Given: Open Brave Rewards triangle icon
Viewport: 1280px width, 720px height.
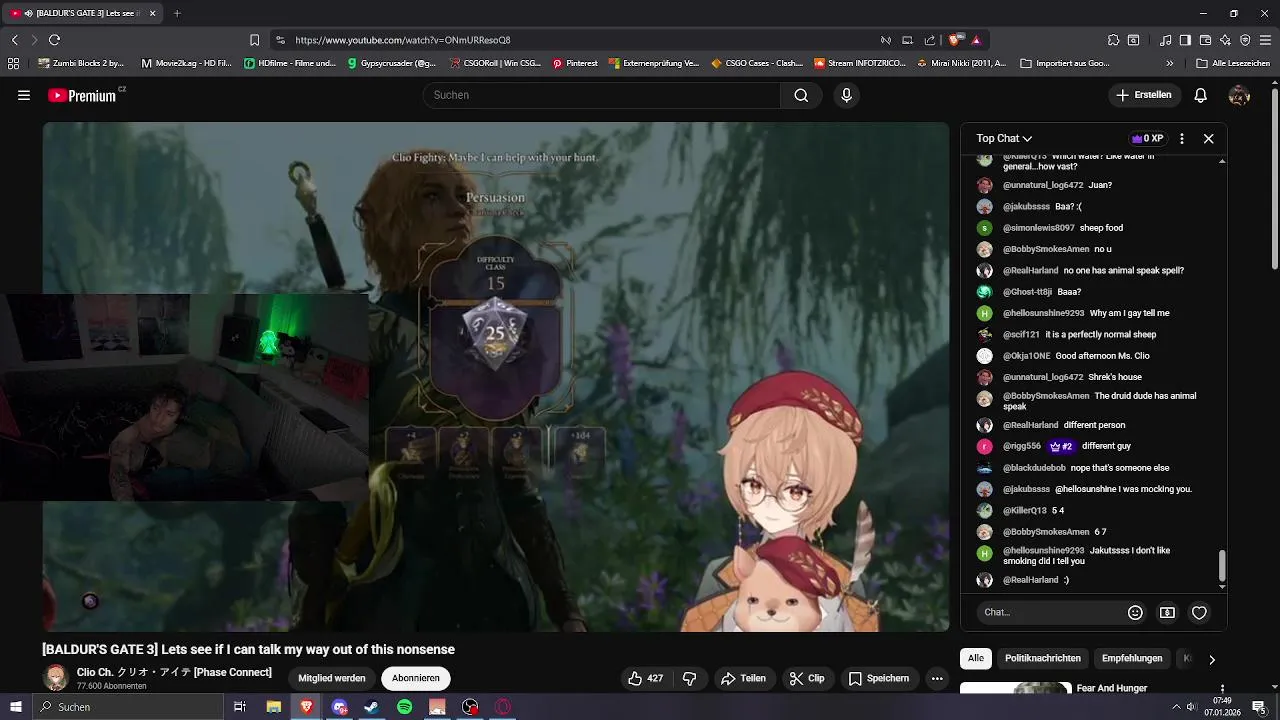Looking at the screenshot, I should coord(976,40).
